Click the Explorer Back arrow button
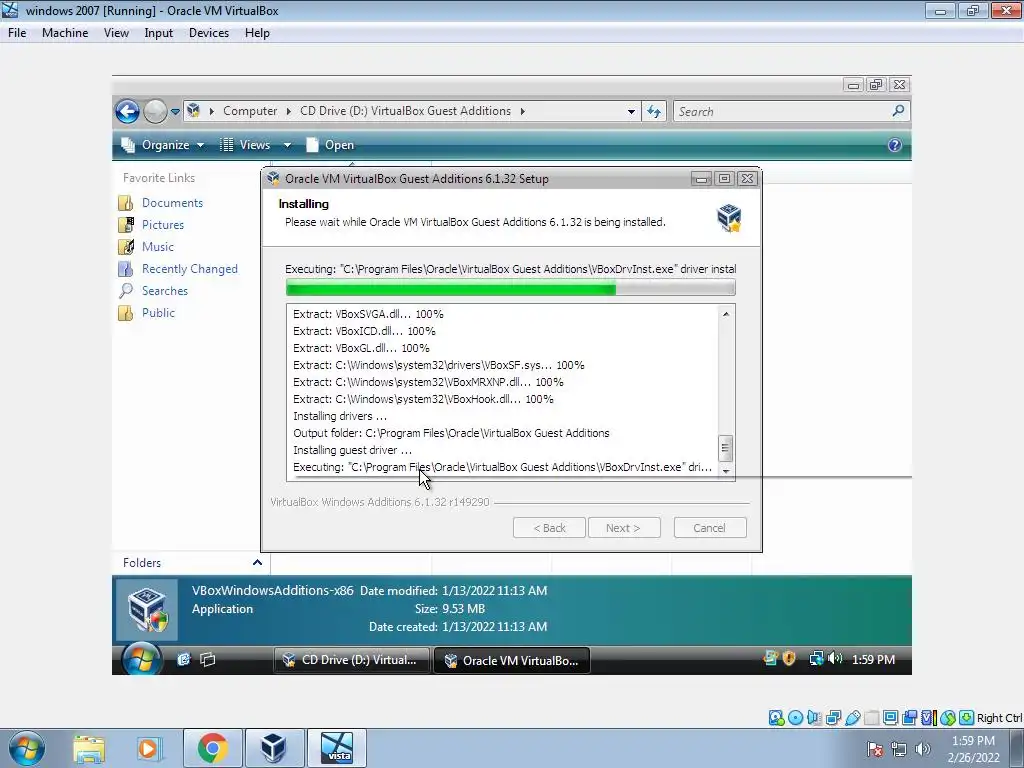Image resolution: width=1024 pixels, height=768 pixels. coord(127,112)
